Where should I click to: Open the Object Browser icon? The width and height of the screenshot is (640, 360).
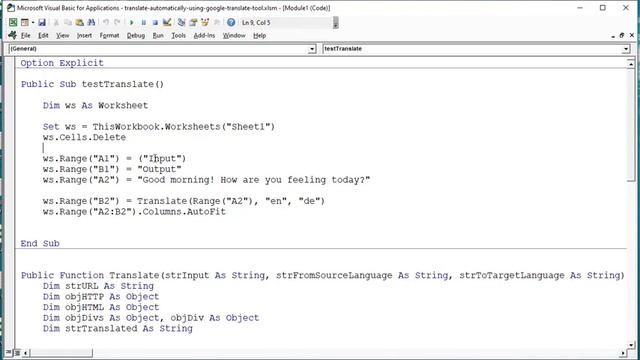[205, 22]
